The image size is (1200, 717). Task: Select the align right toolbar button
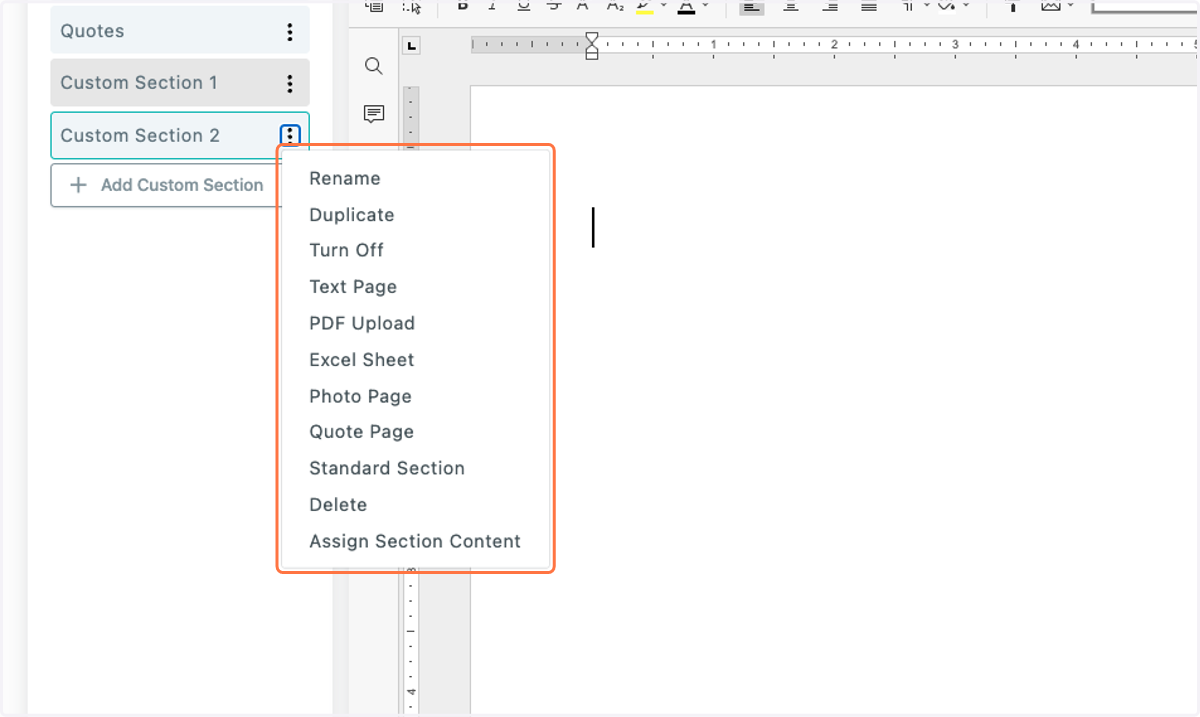829,7
